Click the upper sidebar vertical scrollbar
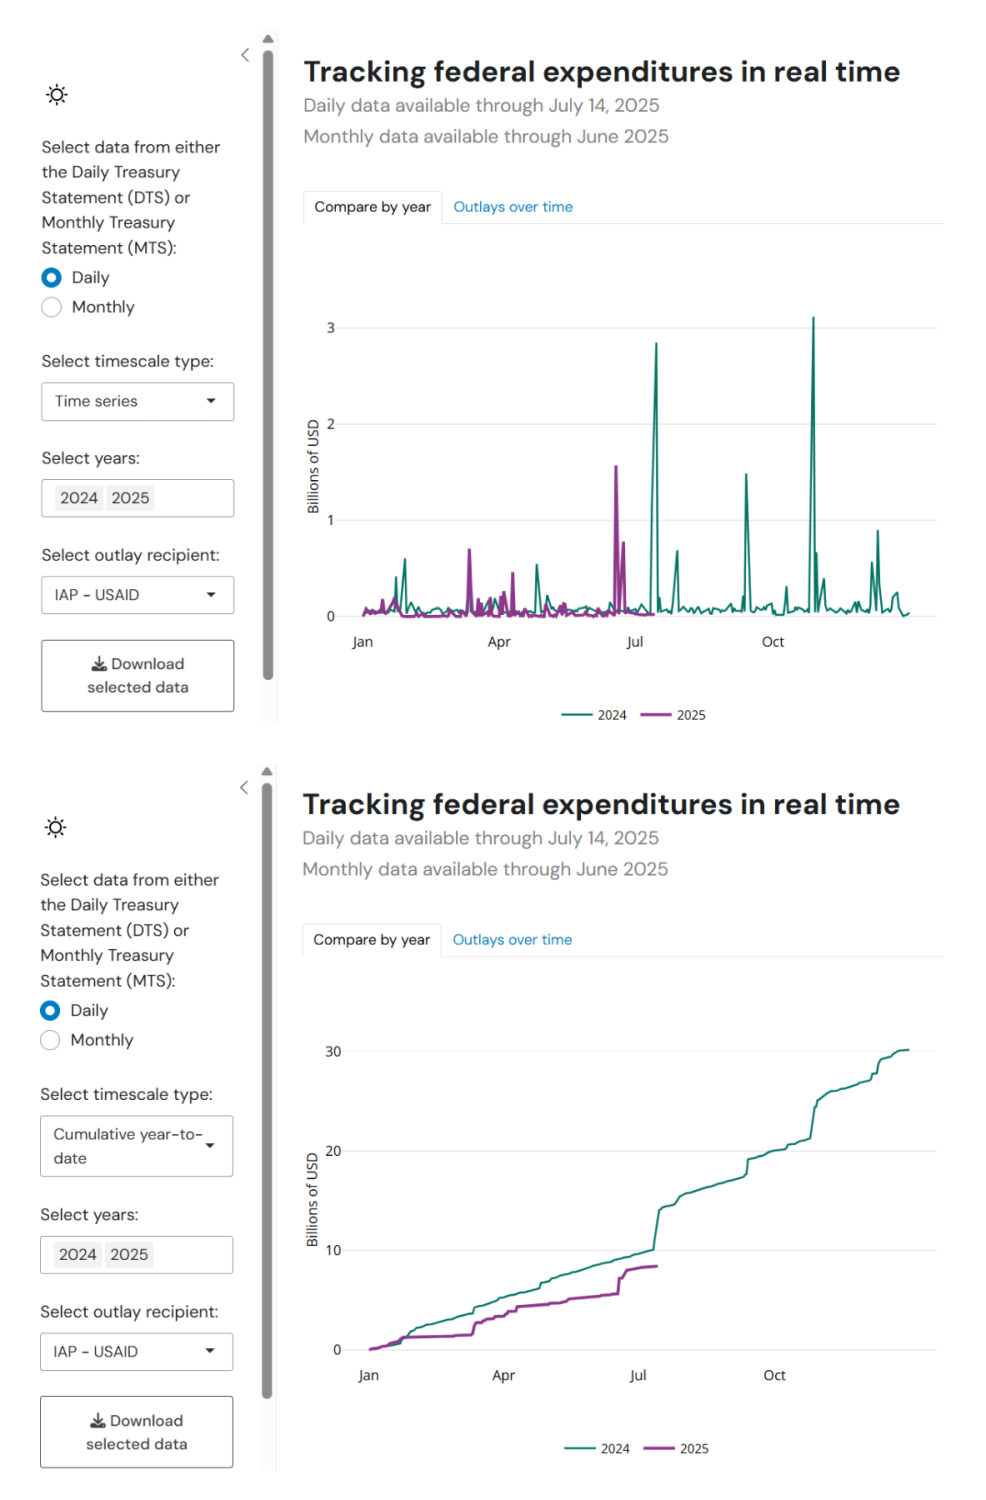Viewport: 986px width, 1500px height. pos(268,360)
